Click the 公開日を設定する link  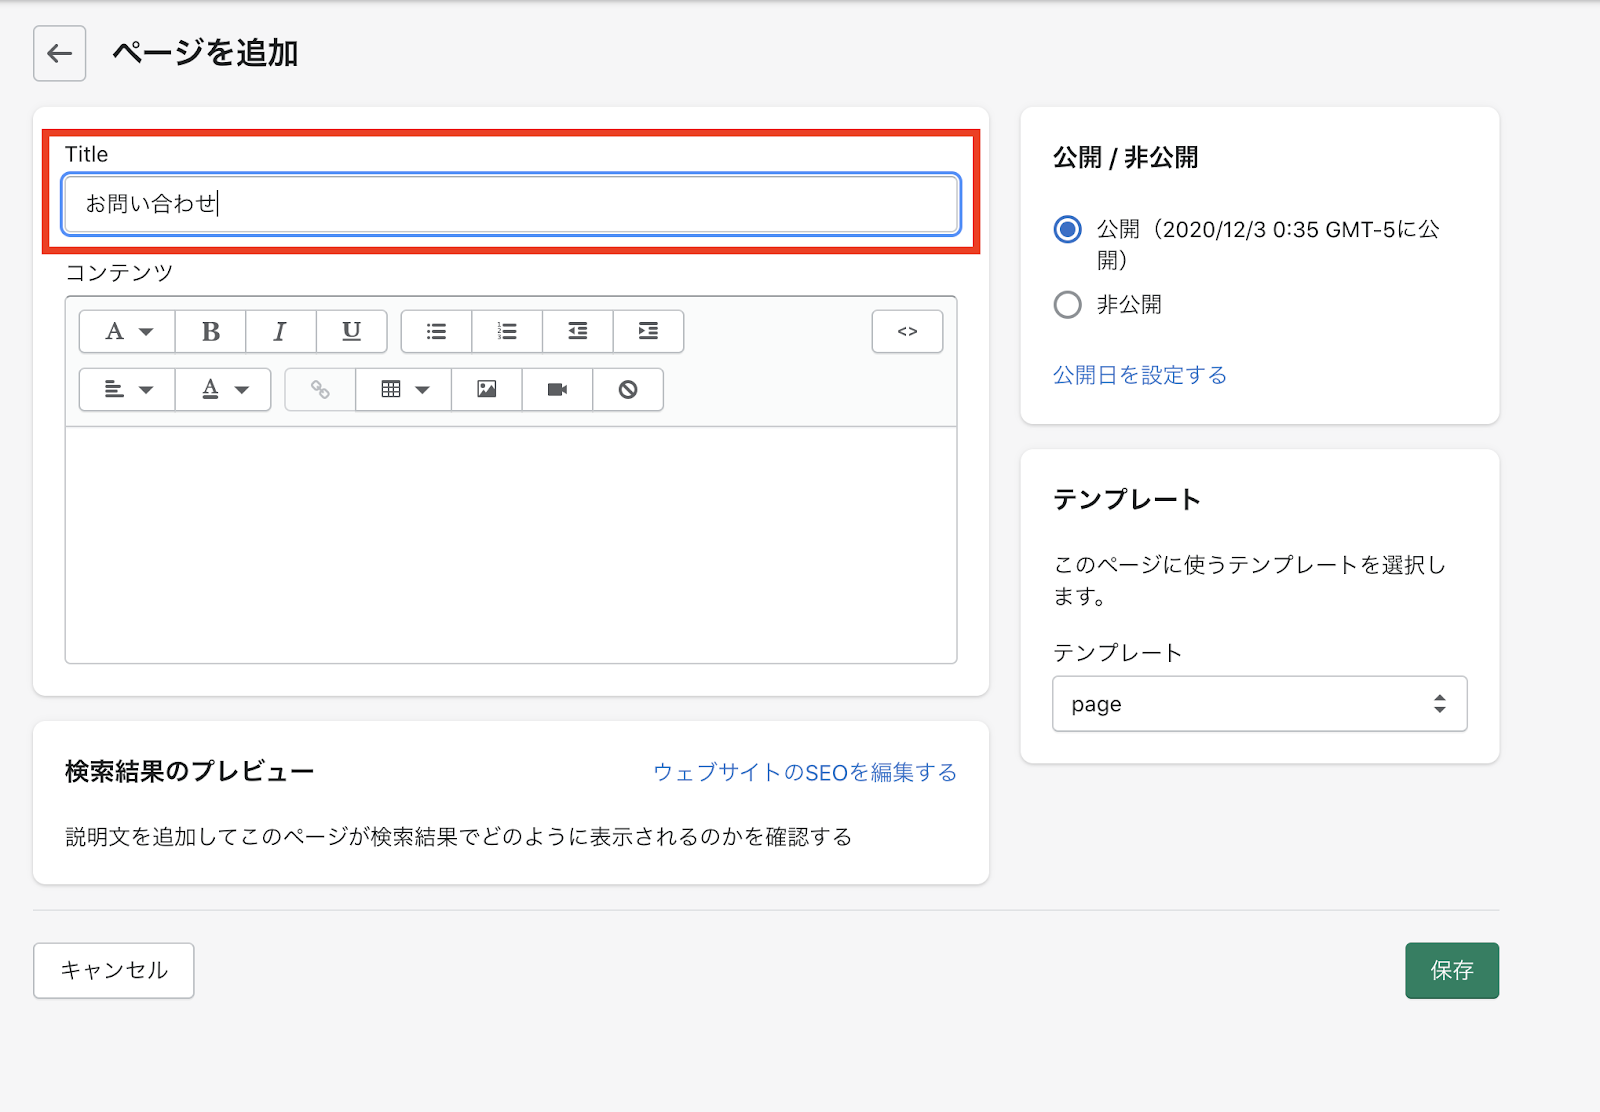click(1139, 375)
